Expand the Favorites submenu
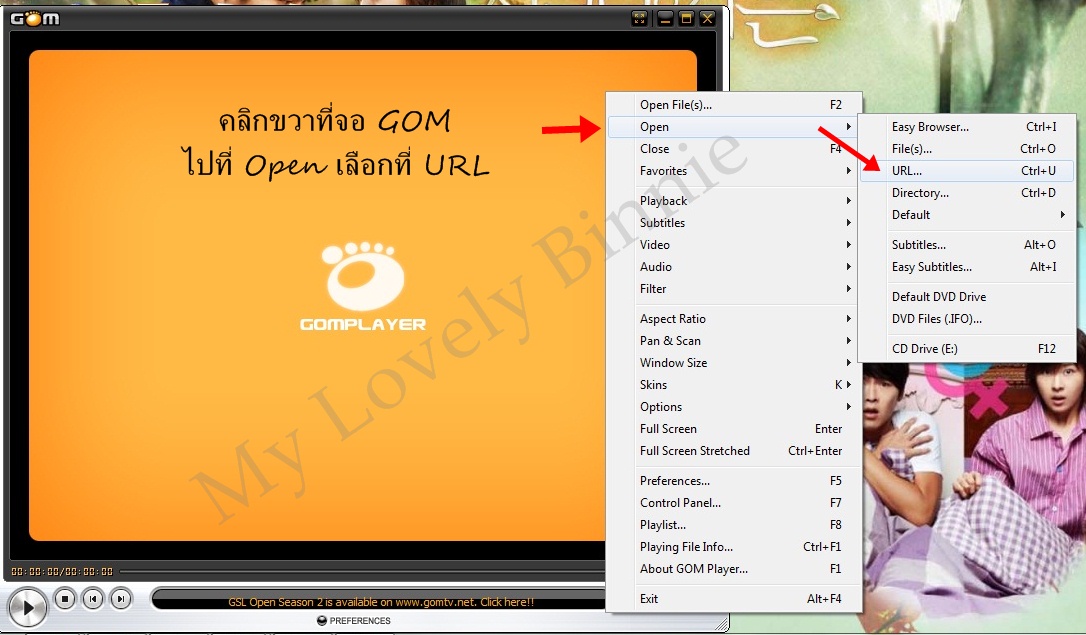Screen dimensions: 1086x635 (734, 171)
